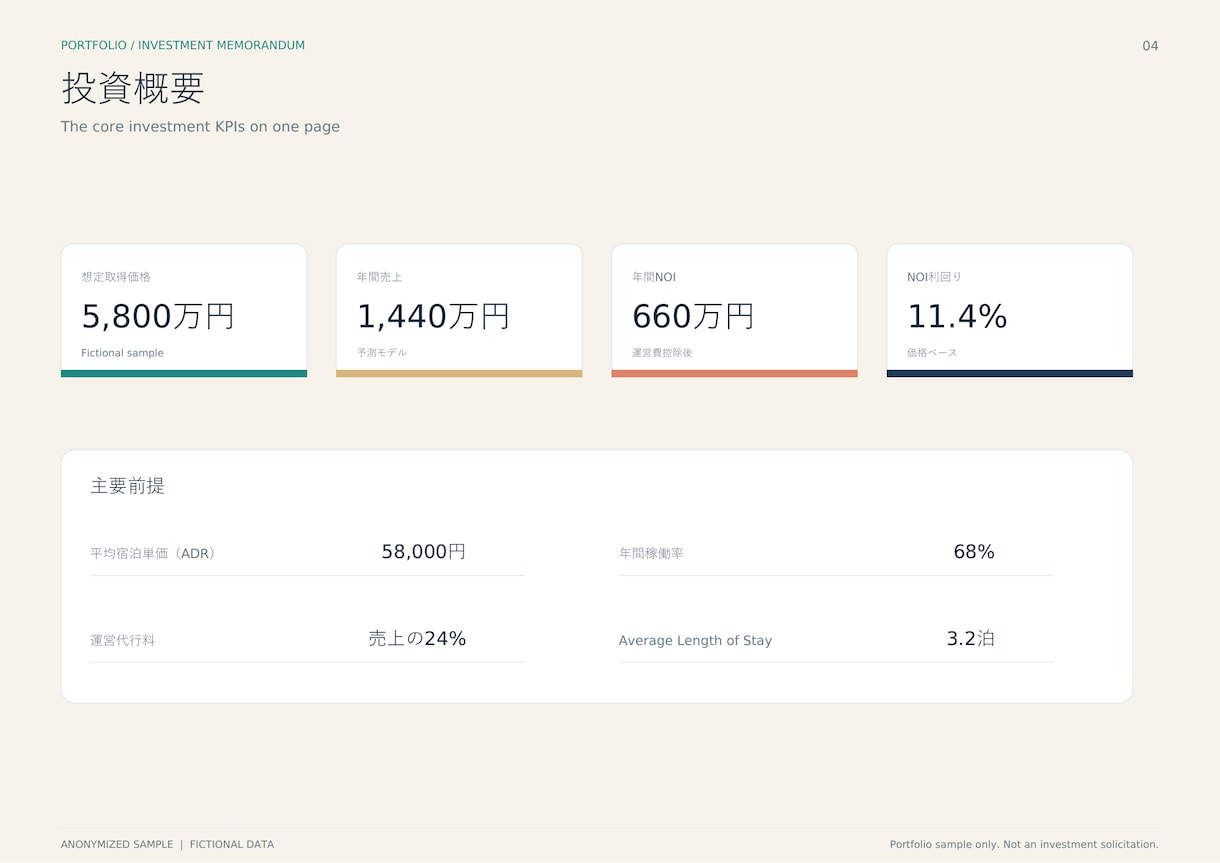The image size is (1220, 863).
Task: Click the footer "ANONYMIZED SAMPLE | FICTIONAL DATA"
Action: 167,844
